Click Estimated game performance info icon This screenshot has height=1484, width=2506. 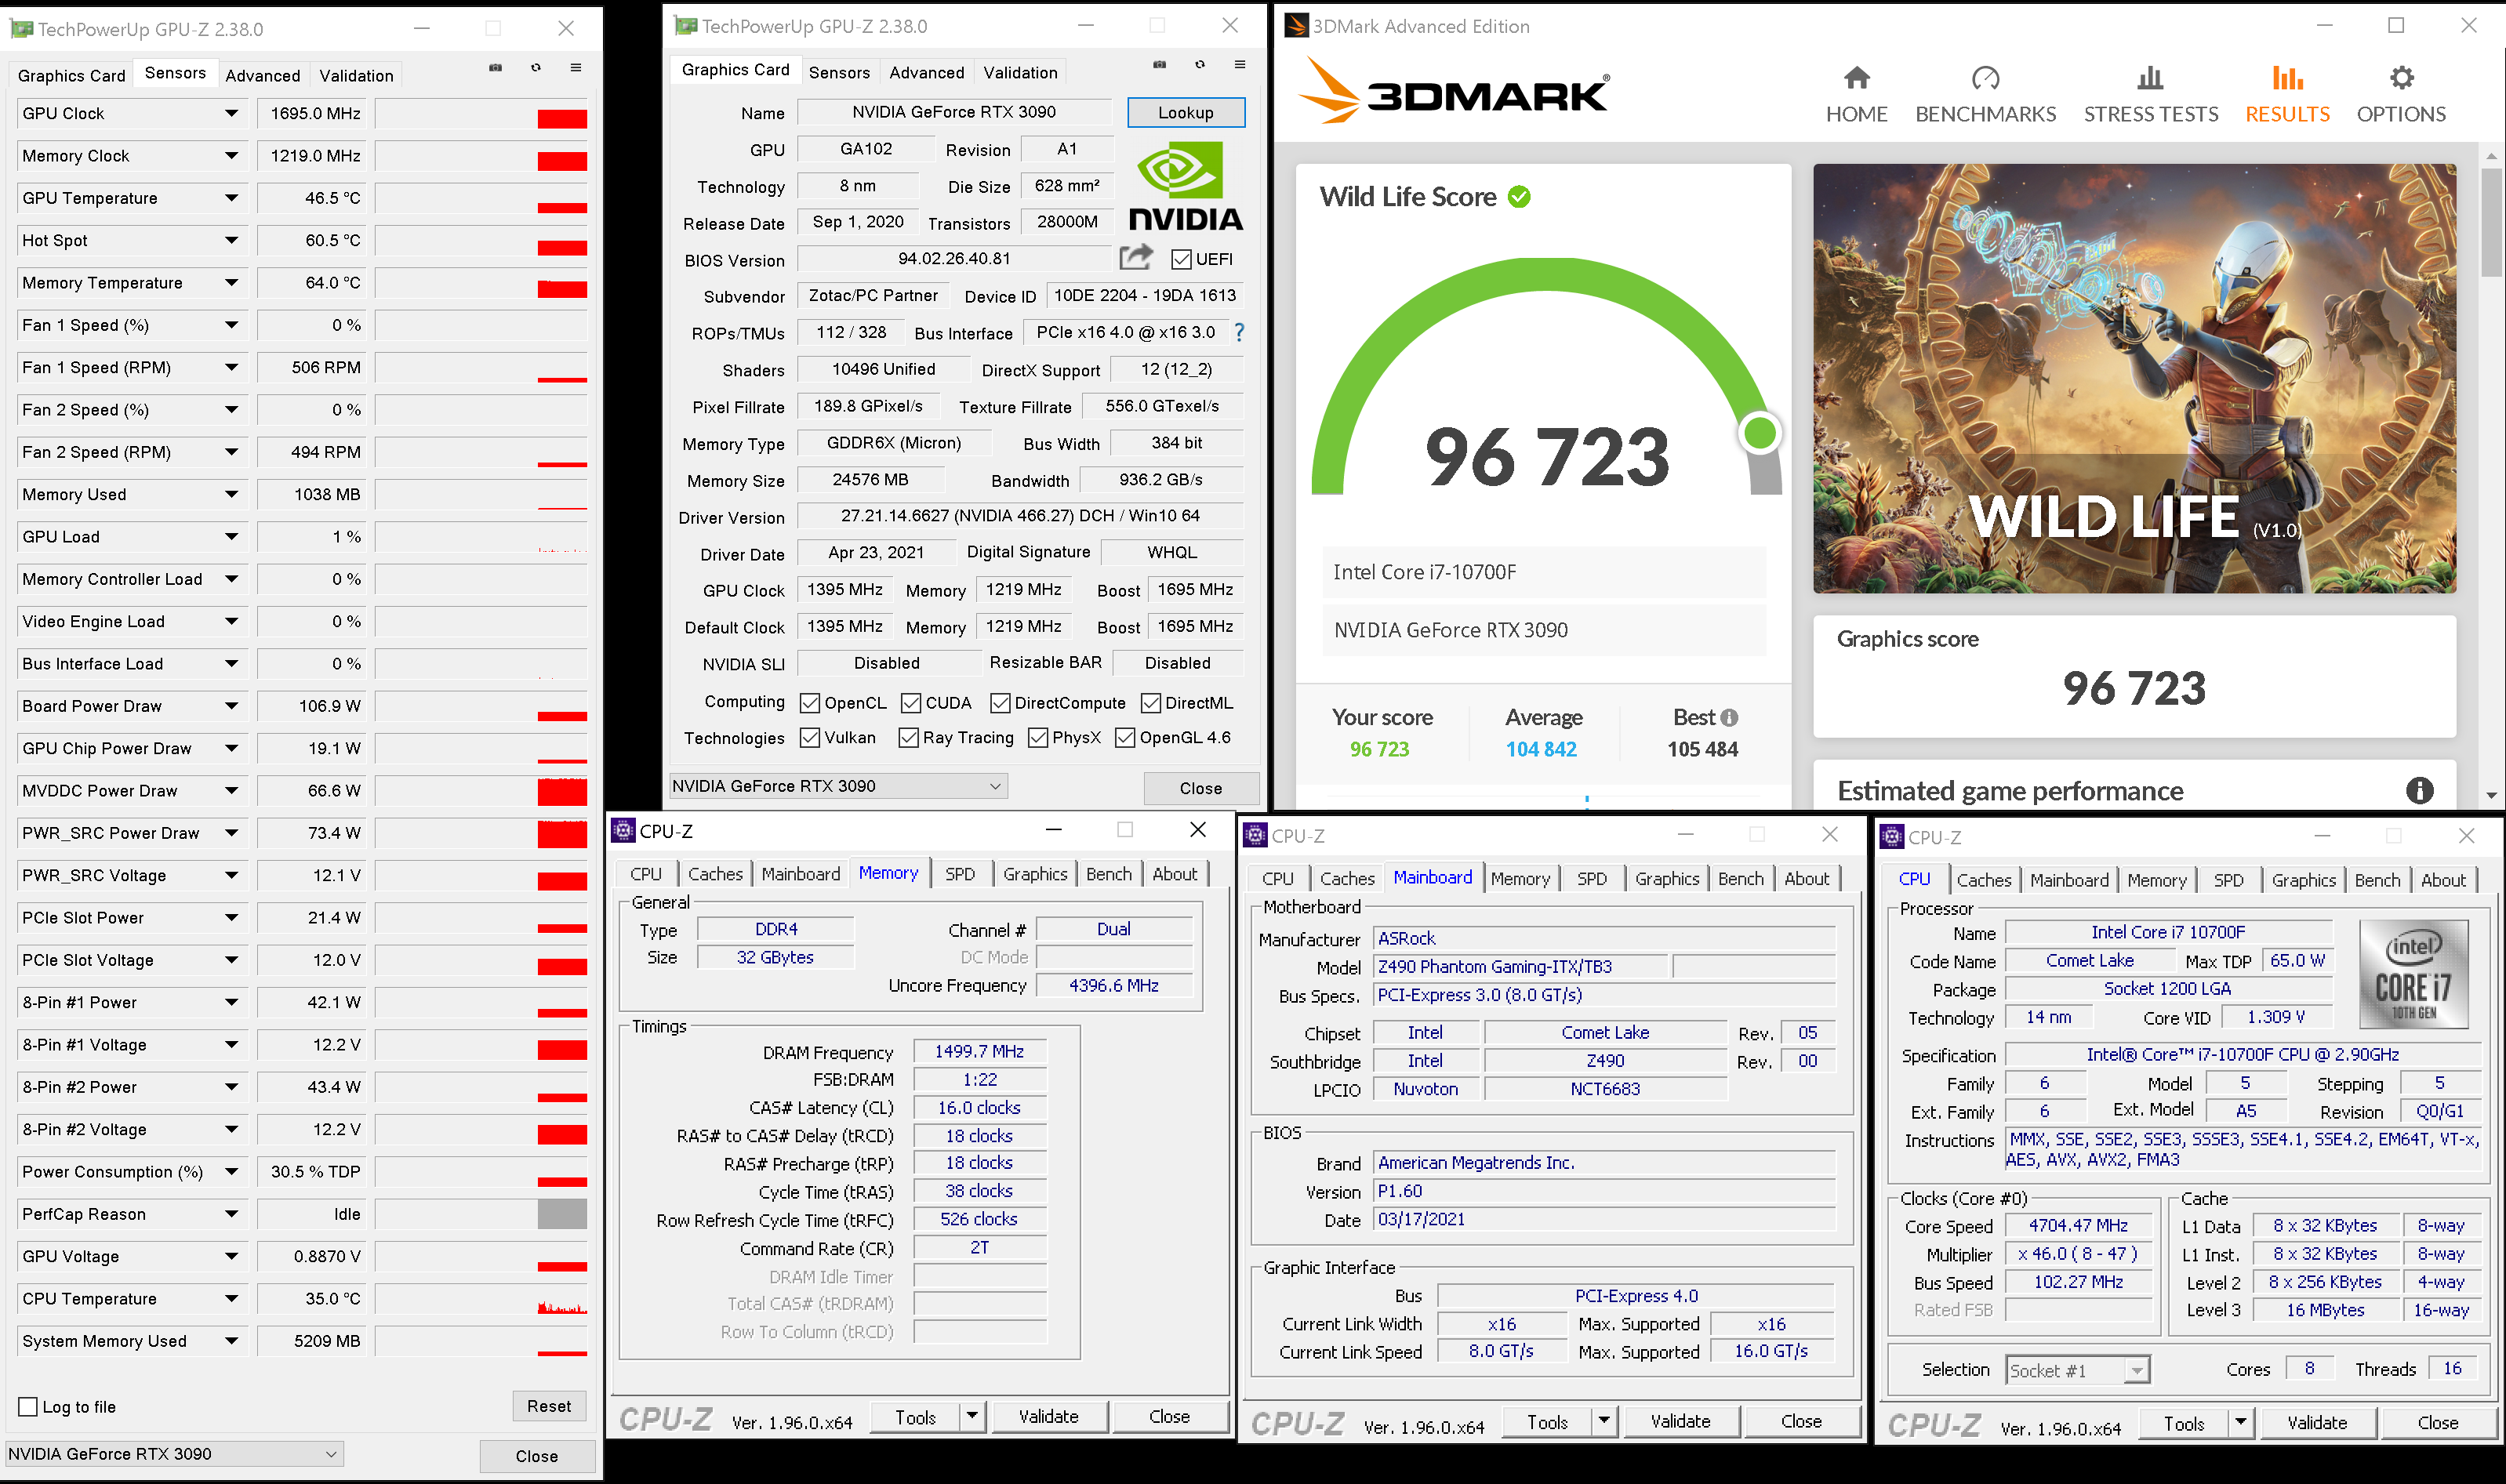[x=2419, y=790]
